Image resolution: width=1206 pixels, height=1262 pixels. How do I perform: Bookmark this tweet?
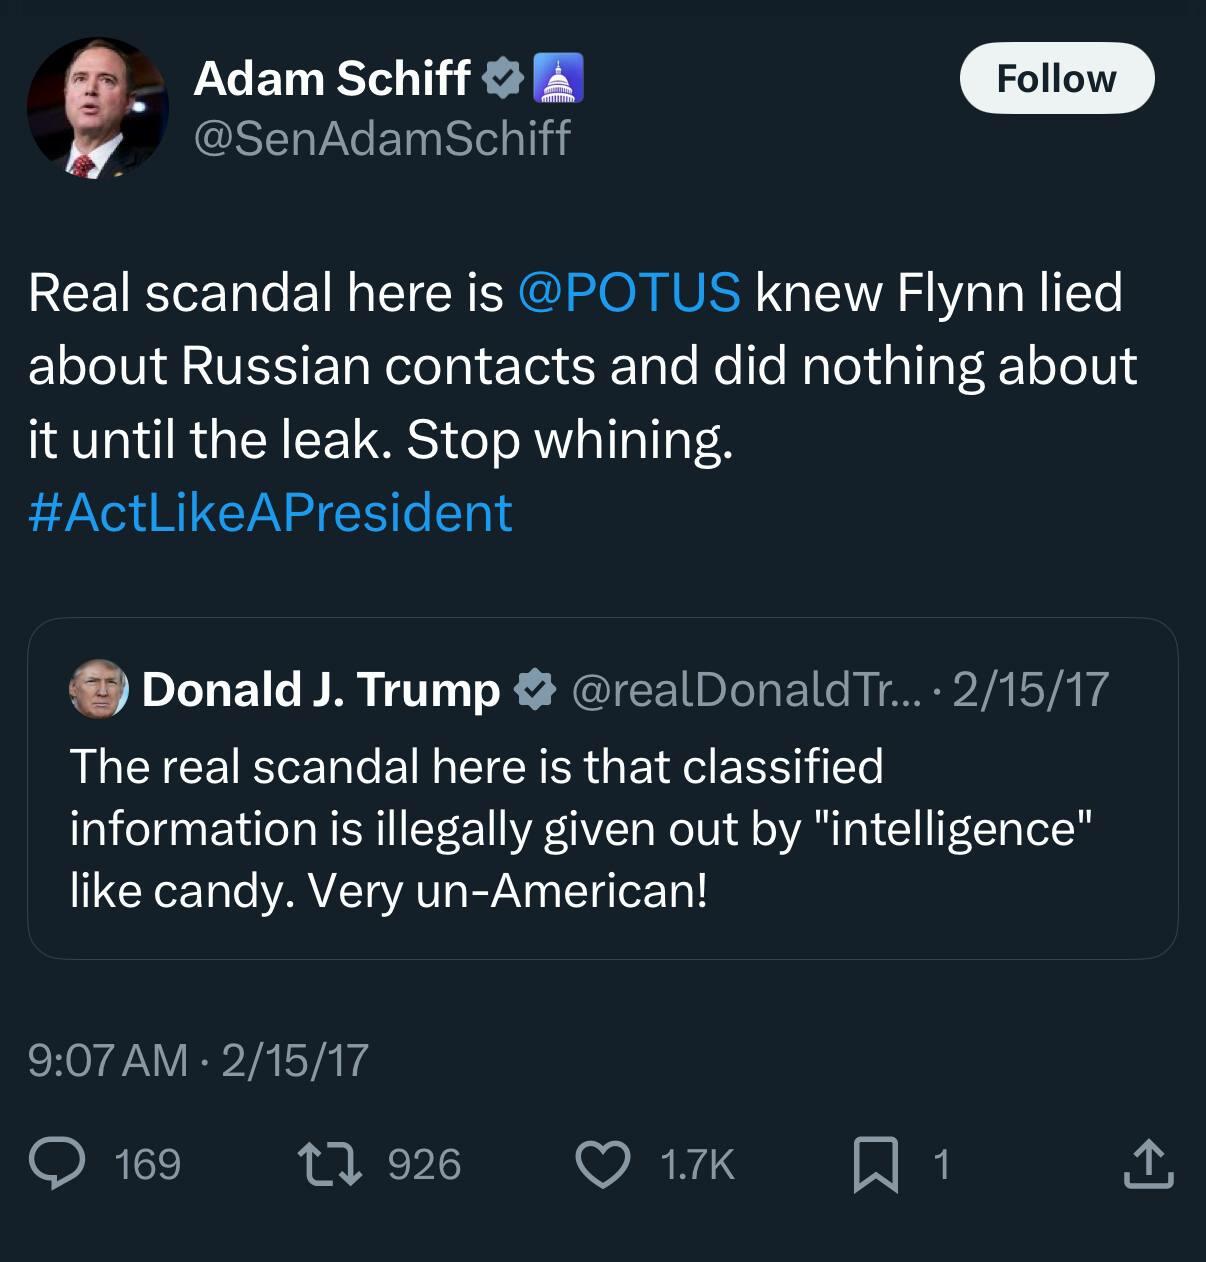(876, 1165)
